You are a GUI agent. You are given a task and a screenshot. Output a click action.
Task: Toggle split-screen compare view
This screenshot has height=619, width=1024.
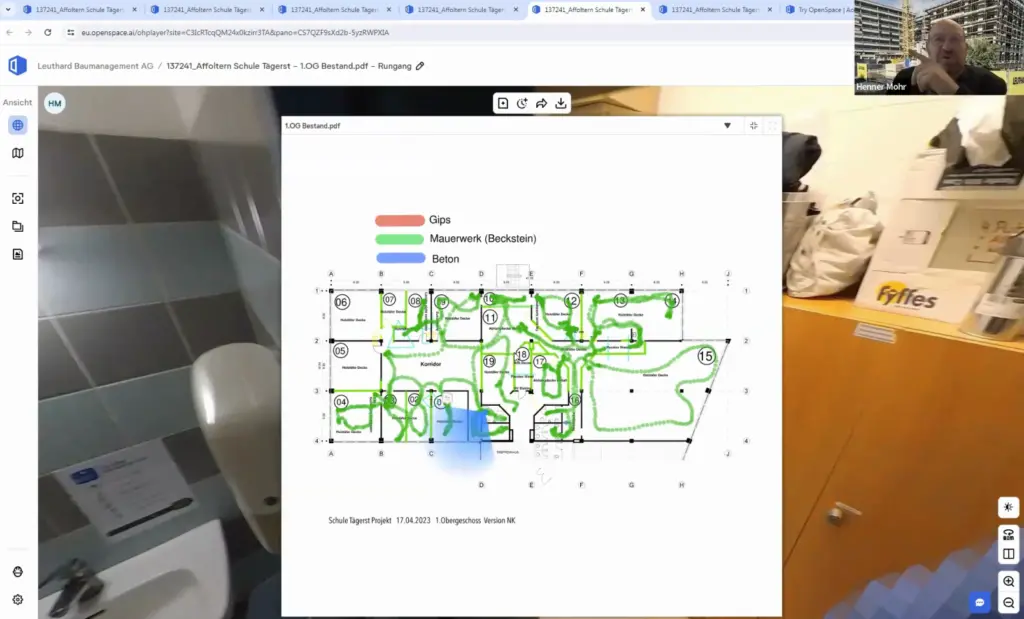[x=1008, y=554]
